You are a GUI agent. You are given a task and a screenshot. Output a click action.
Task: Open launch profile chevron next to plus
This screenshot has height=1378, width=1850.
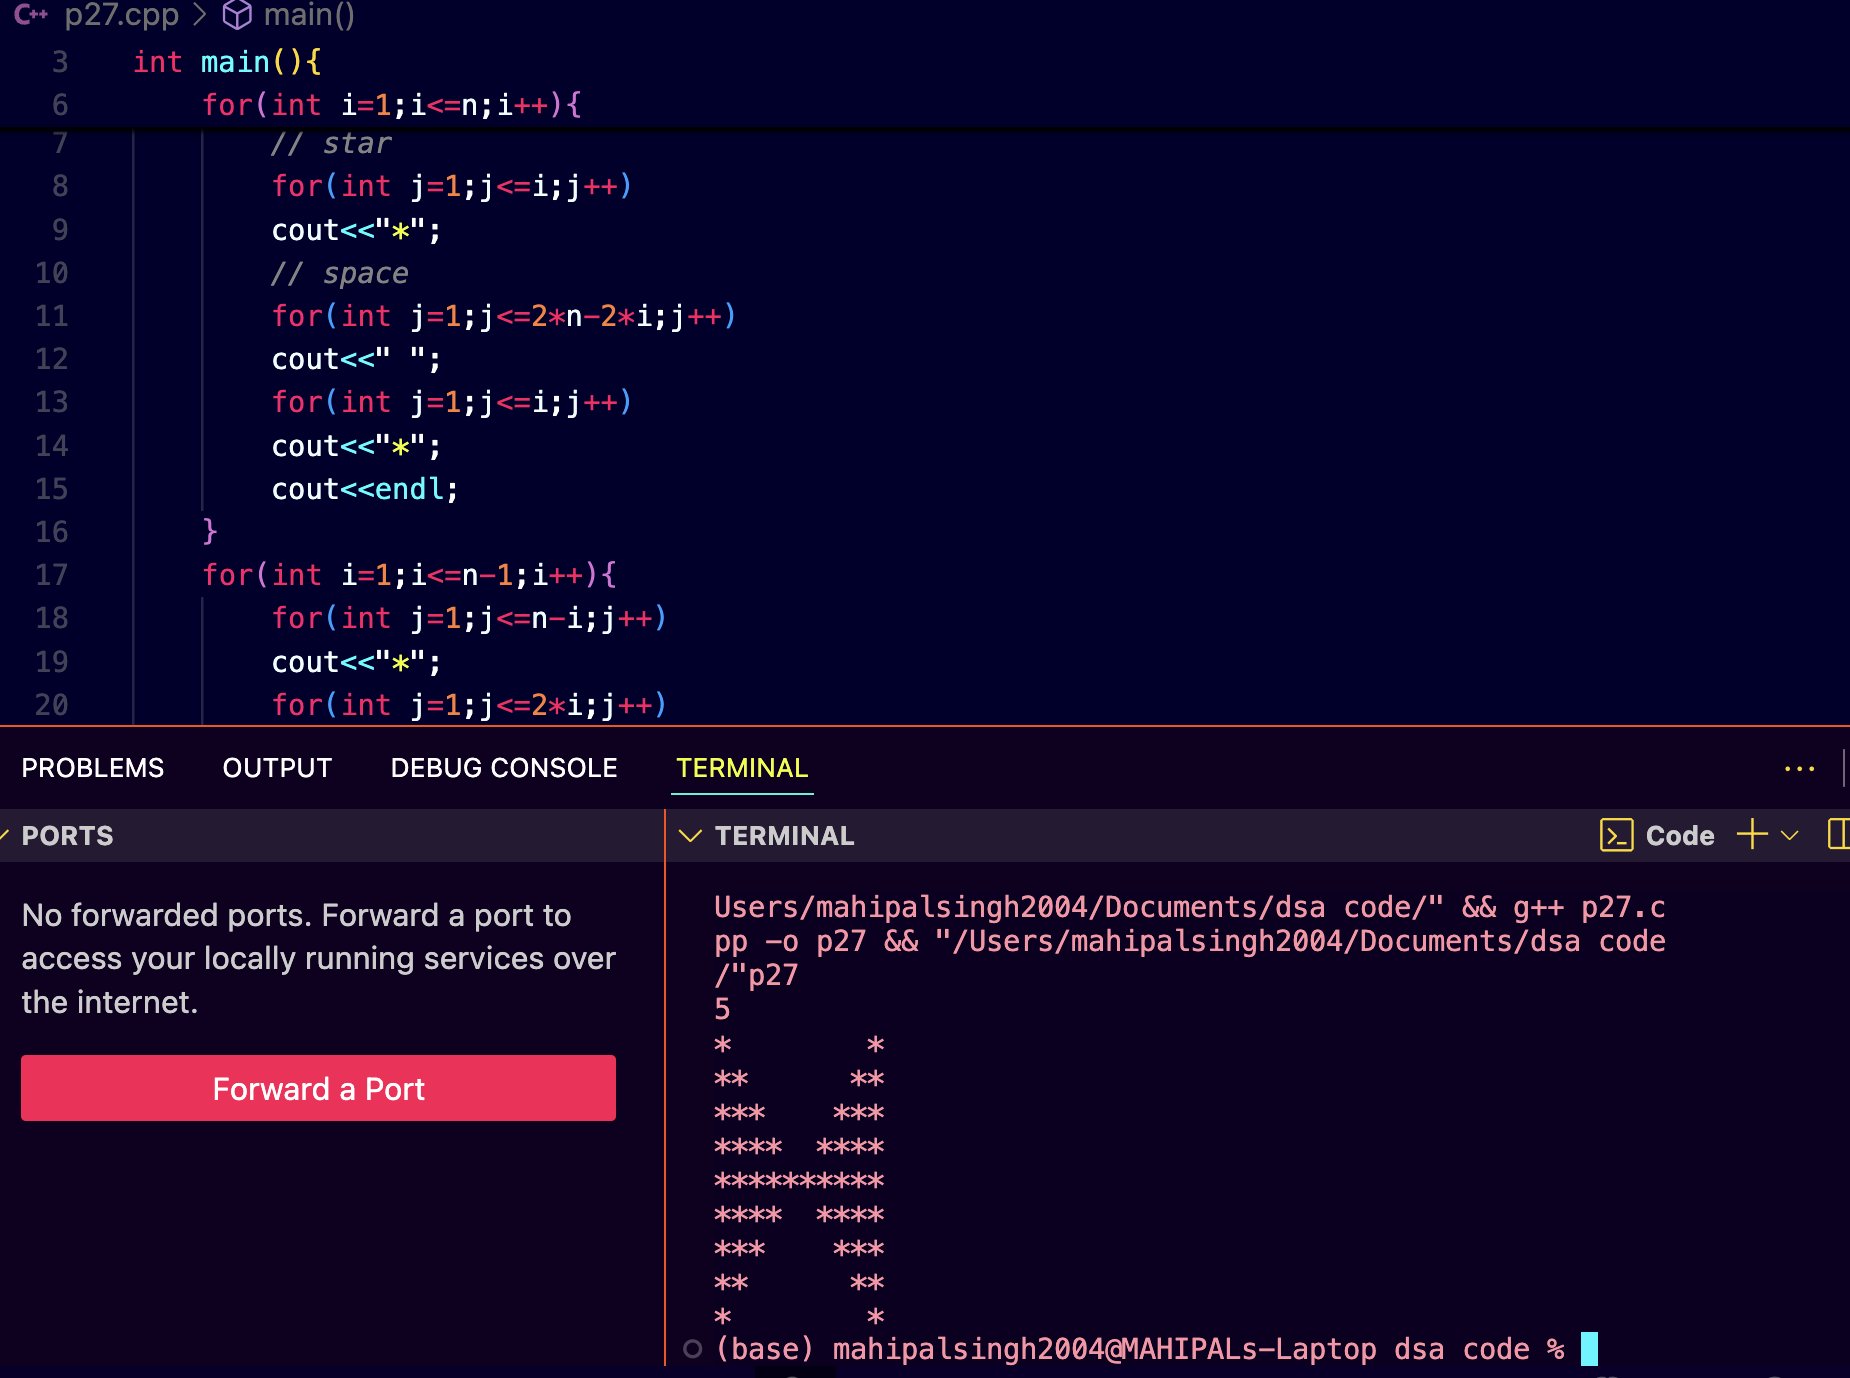click(1790, 835)
